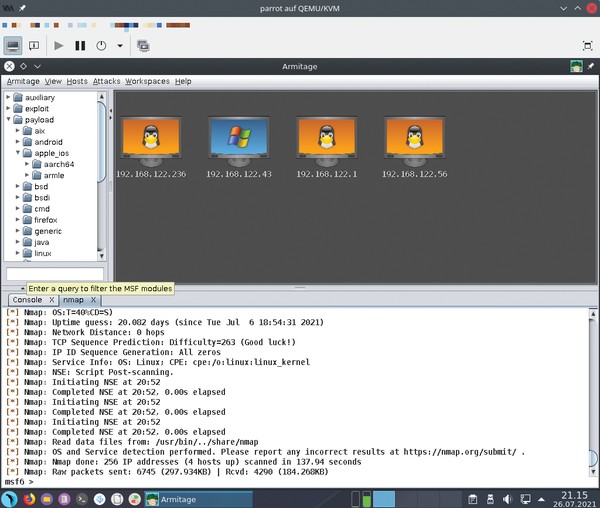Click the Armitage title bar app icon
Screen dimensions: 600x508
(x=576, y=66)
